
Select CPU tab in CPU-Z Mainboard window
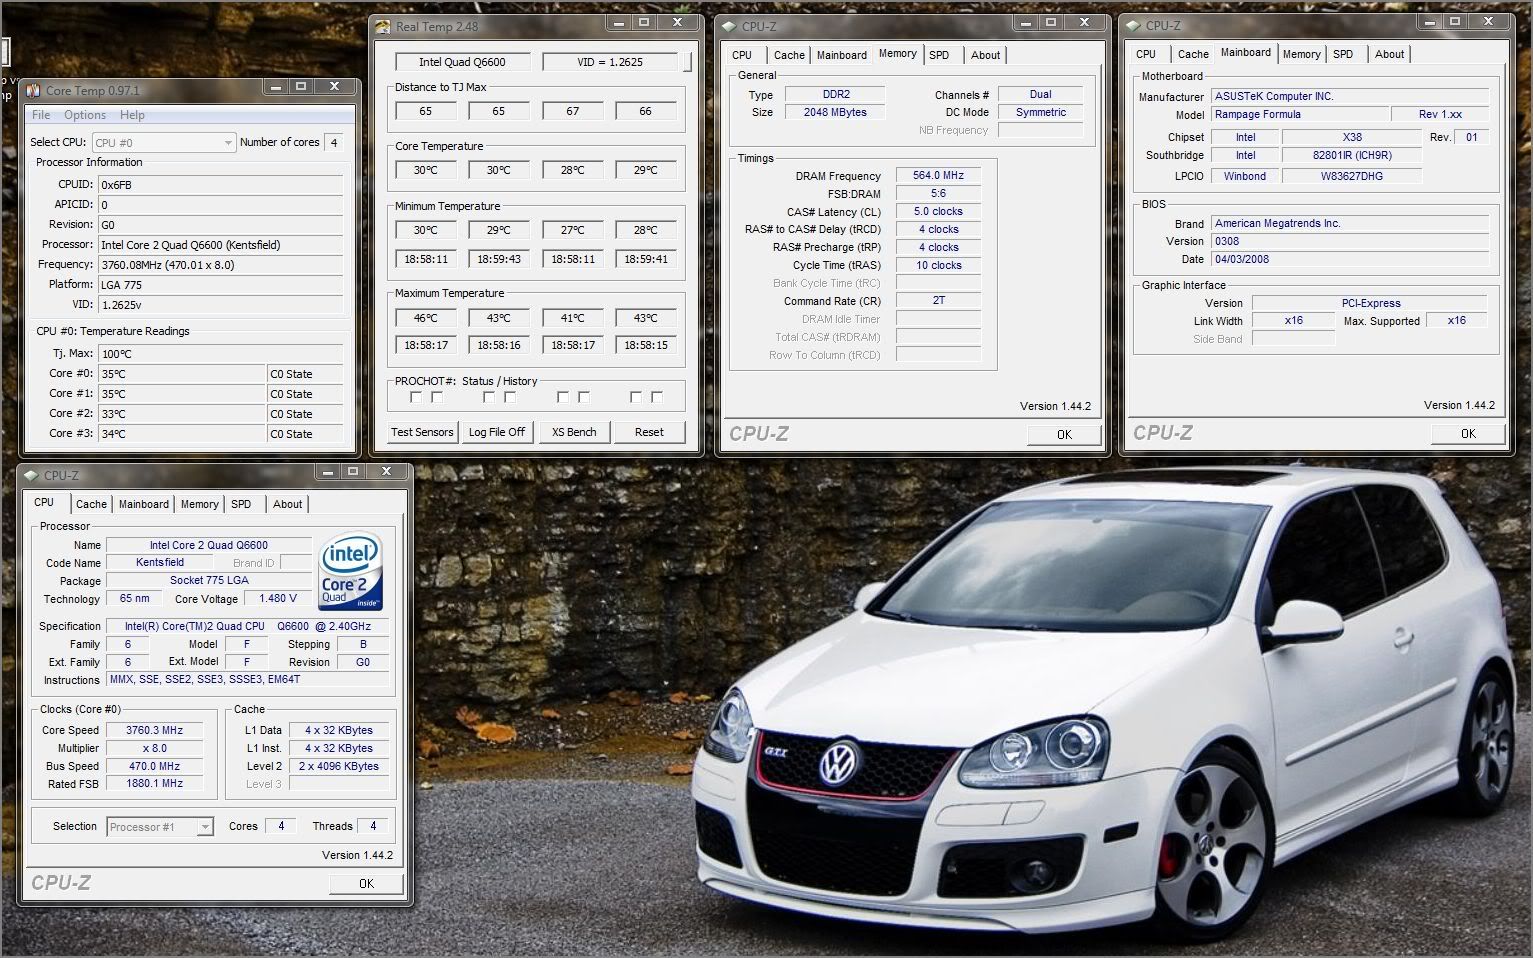[x=1146, y=54]
